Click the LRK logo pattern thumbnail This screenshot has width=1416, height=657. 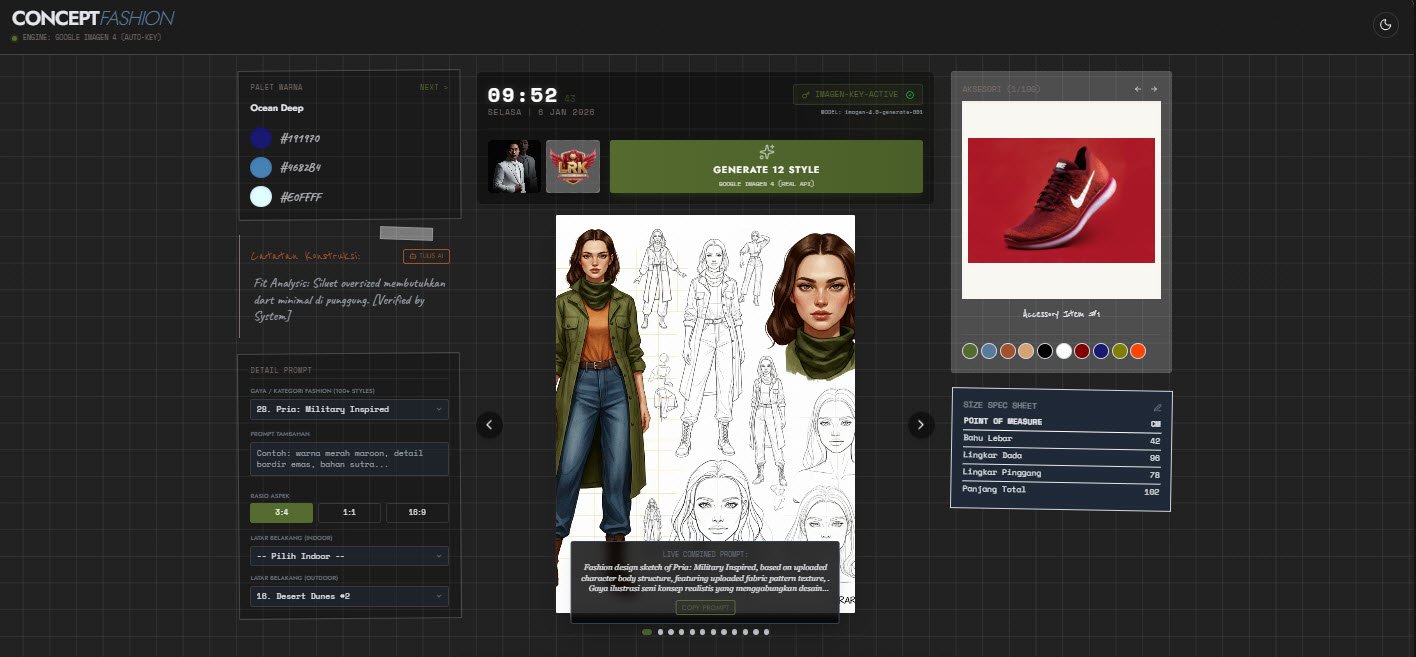(573, 166)
